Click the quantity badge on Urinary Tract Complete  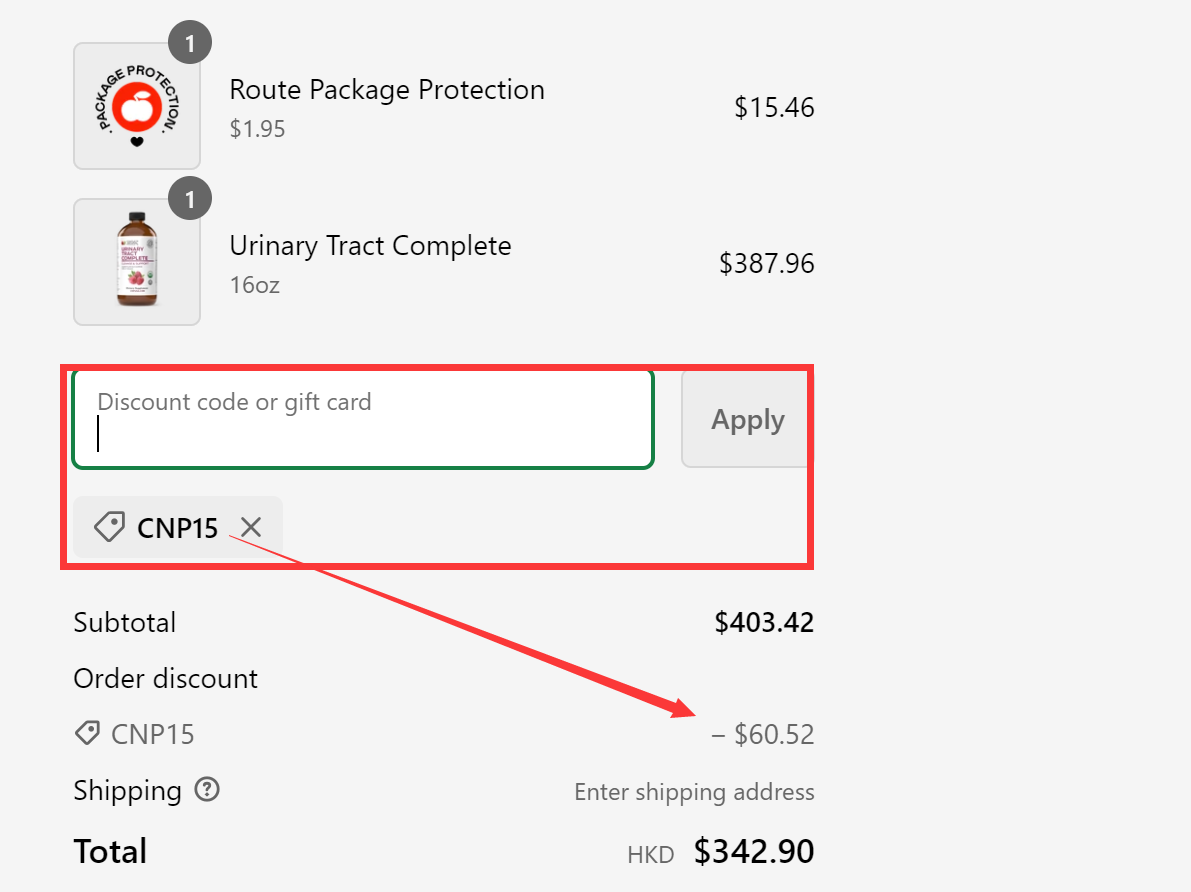[x=190, y=199]
